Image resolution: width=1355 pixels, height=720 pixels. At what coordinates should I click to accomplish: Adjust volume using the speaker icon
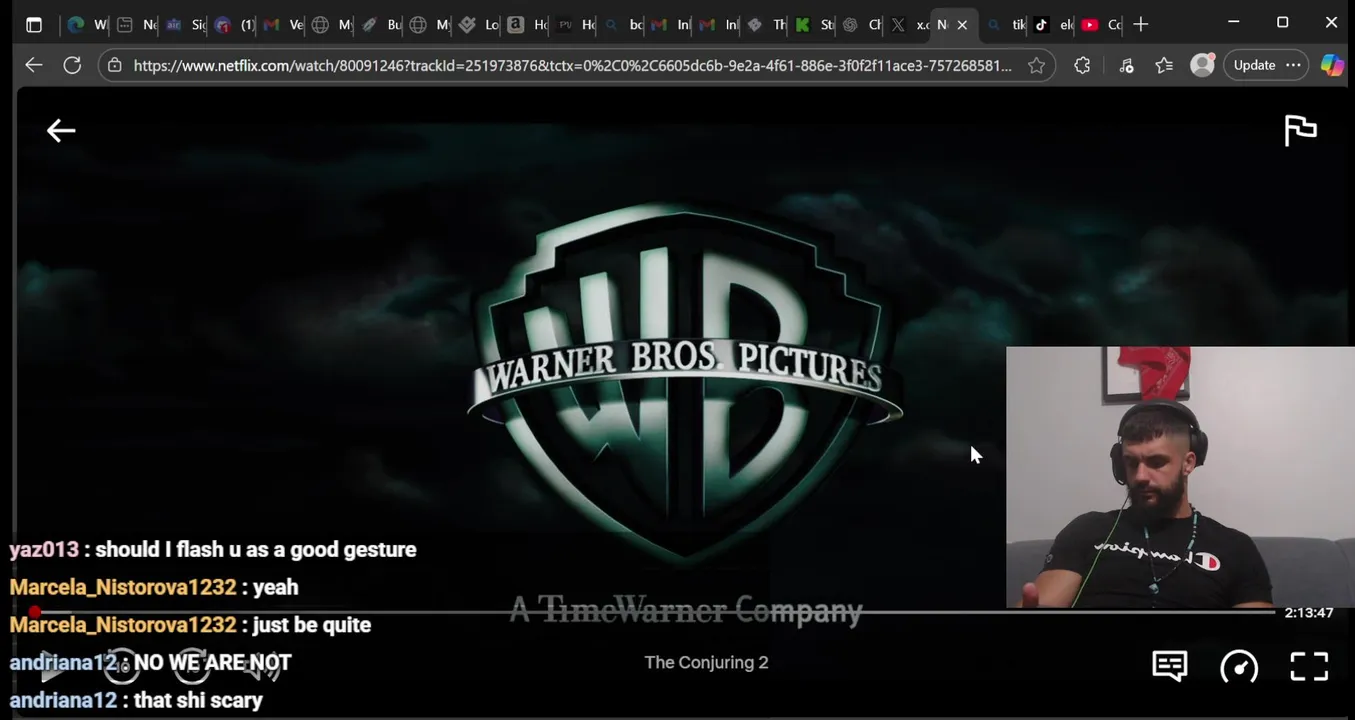[261, 666]
